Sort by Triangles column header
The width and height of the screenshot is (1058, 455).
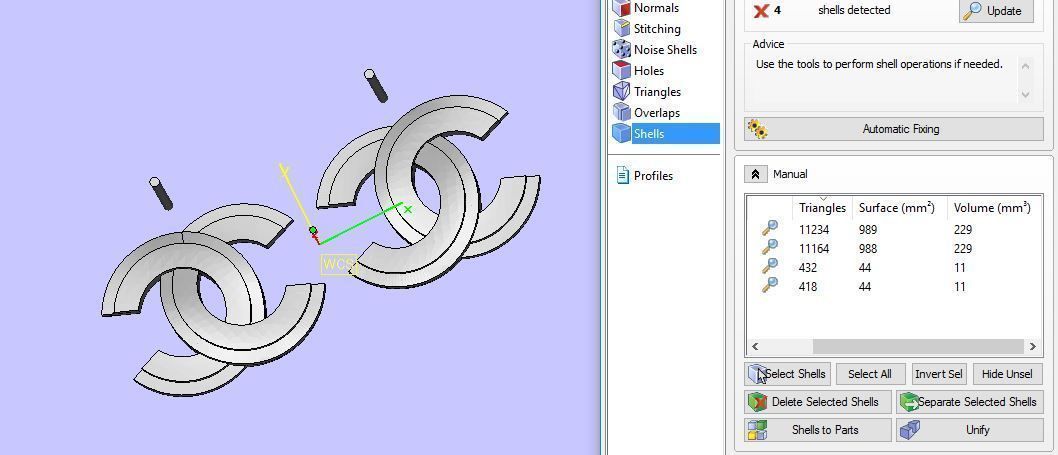point(823,208)
